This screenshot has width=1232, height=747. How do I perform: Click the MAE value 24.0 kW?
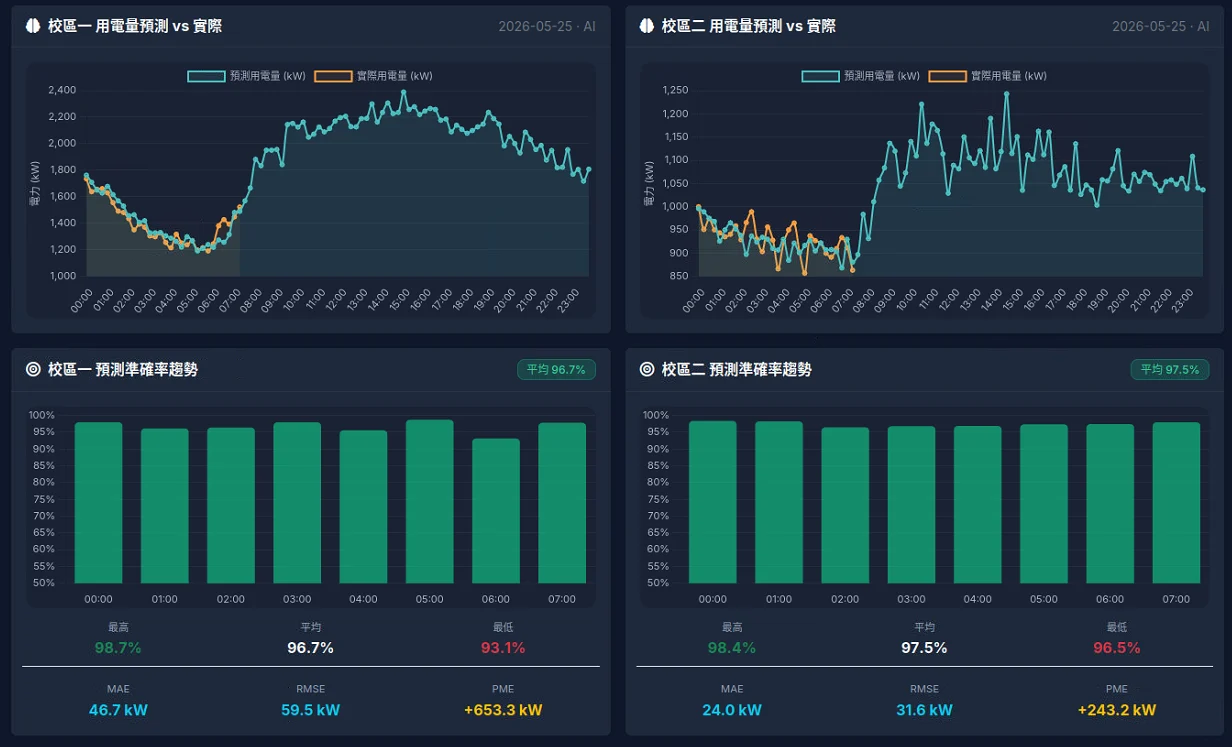point(732,710)
